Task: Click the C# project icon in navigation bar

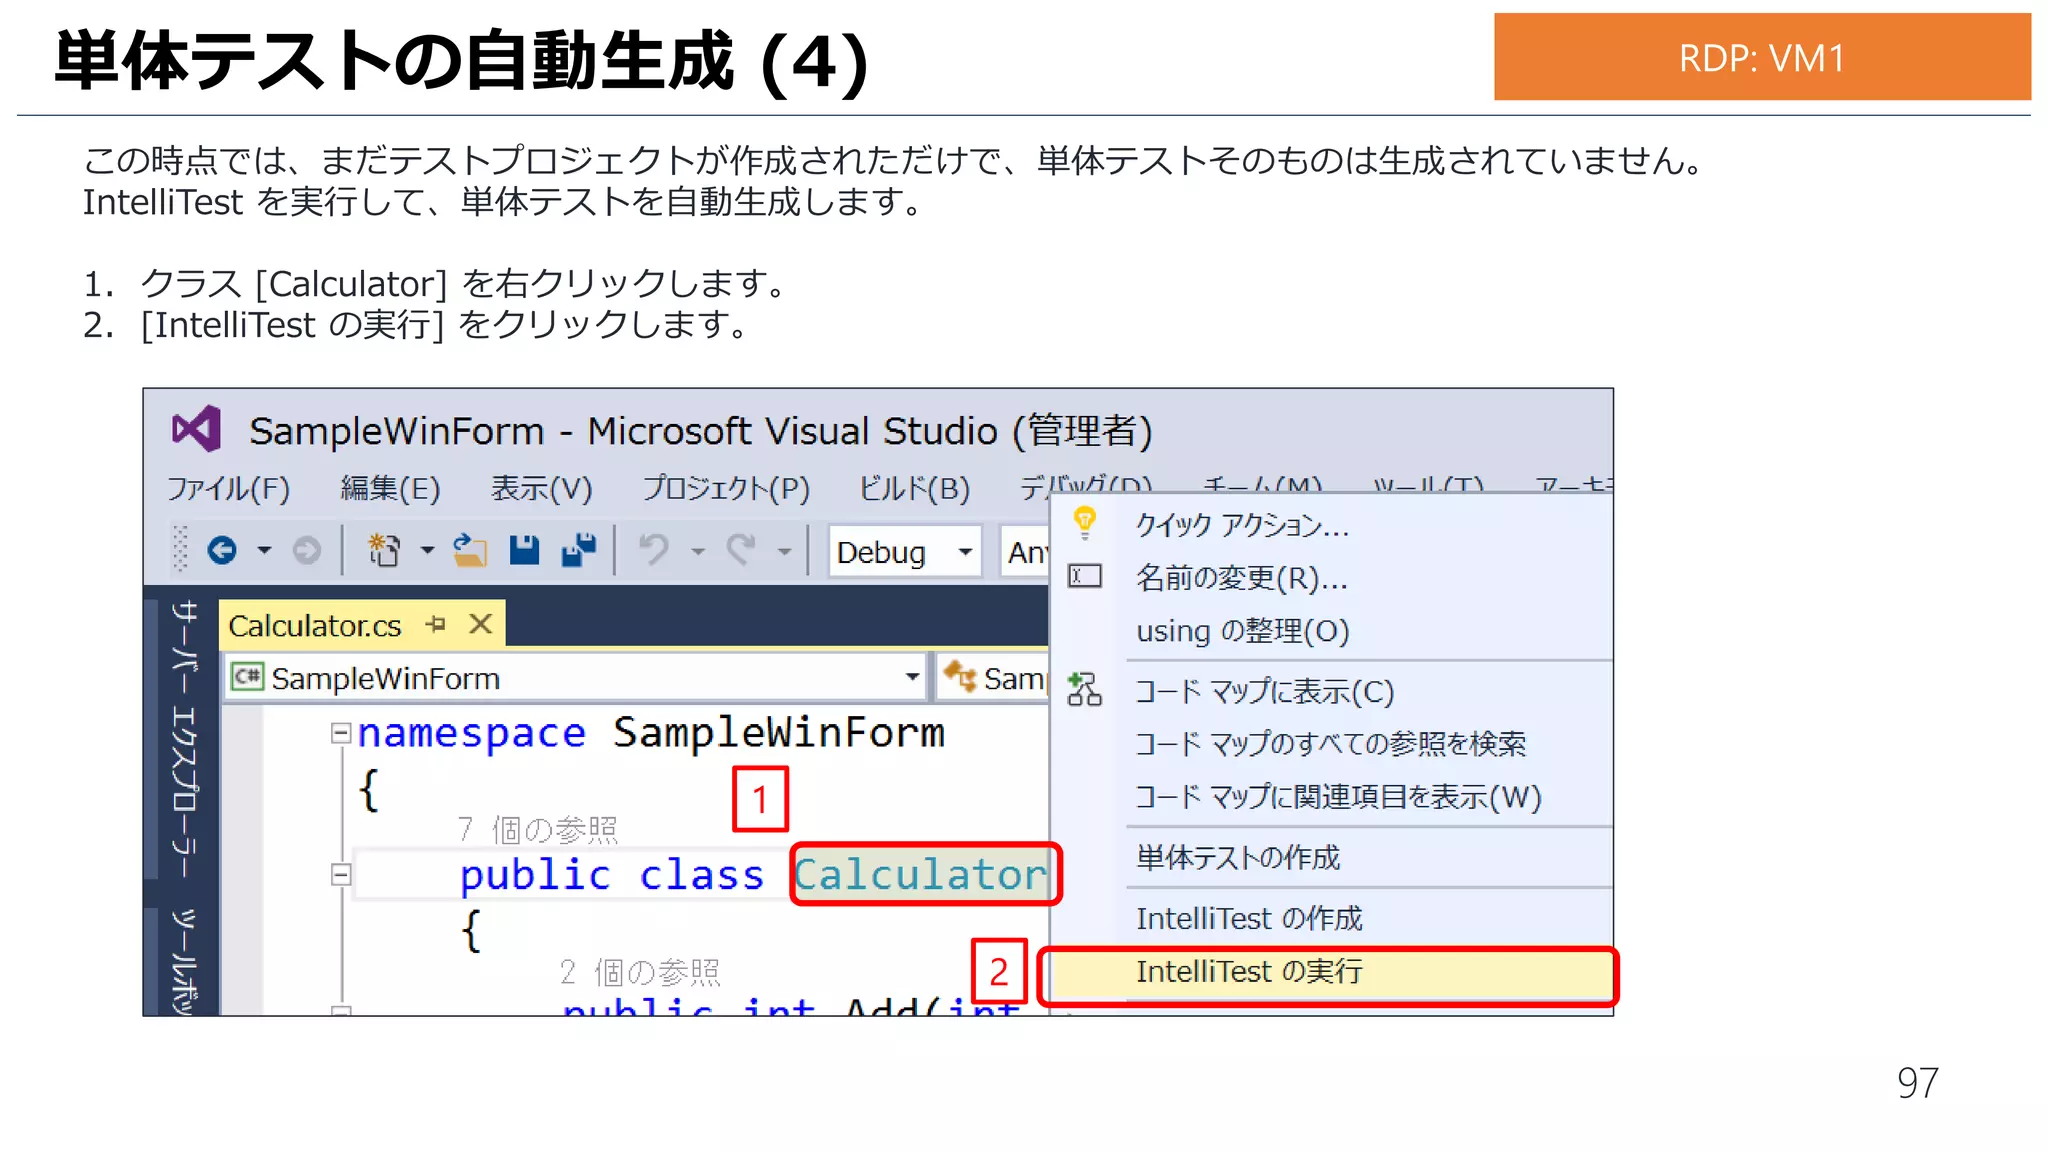Action: [x=247, y=677]
